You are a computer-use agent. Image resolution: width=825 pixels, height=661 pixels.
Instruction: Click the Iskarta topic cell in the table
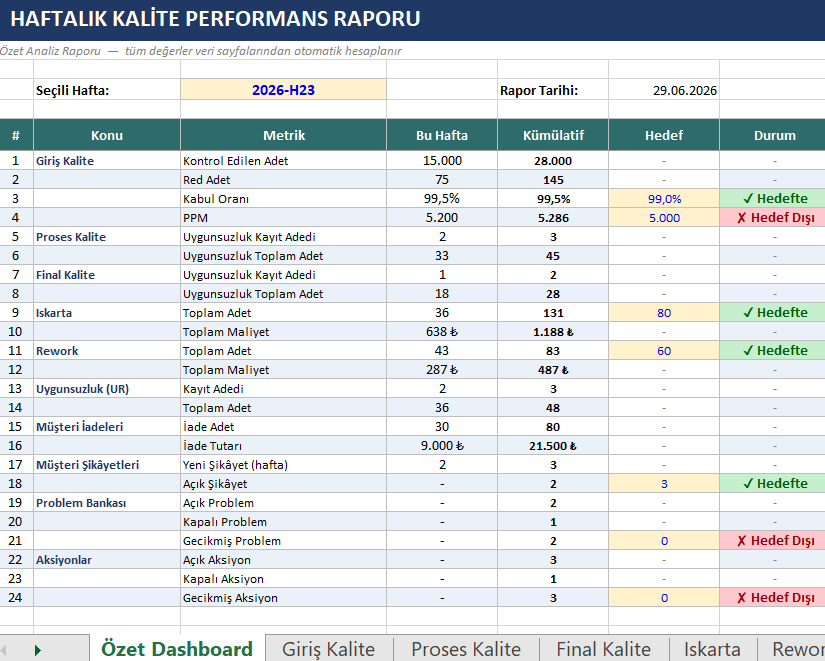coord(107,313)
